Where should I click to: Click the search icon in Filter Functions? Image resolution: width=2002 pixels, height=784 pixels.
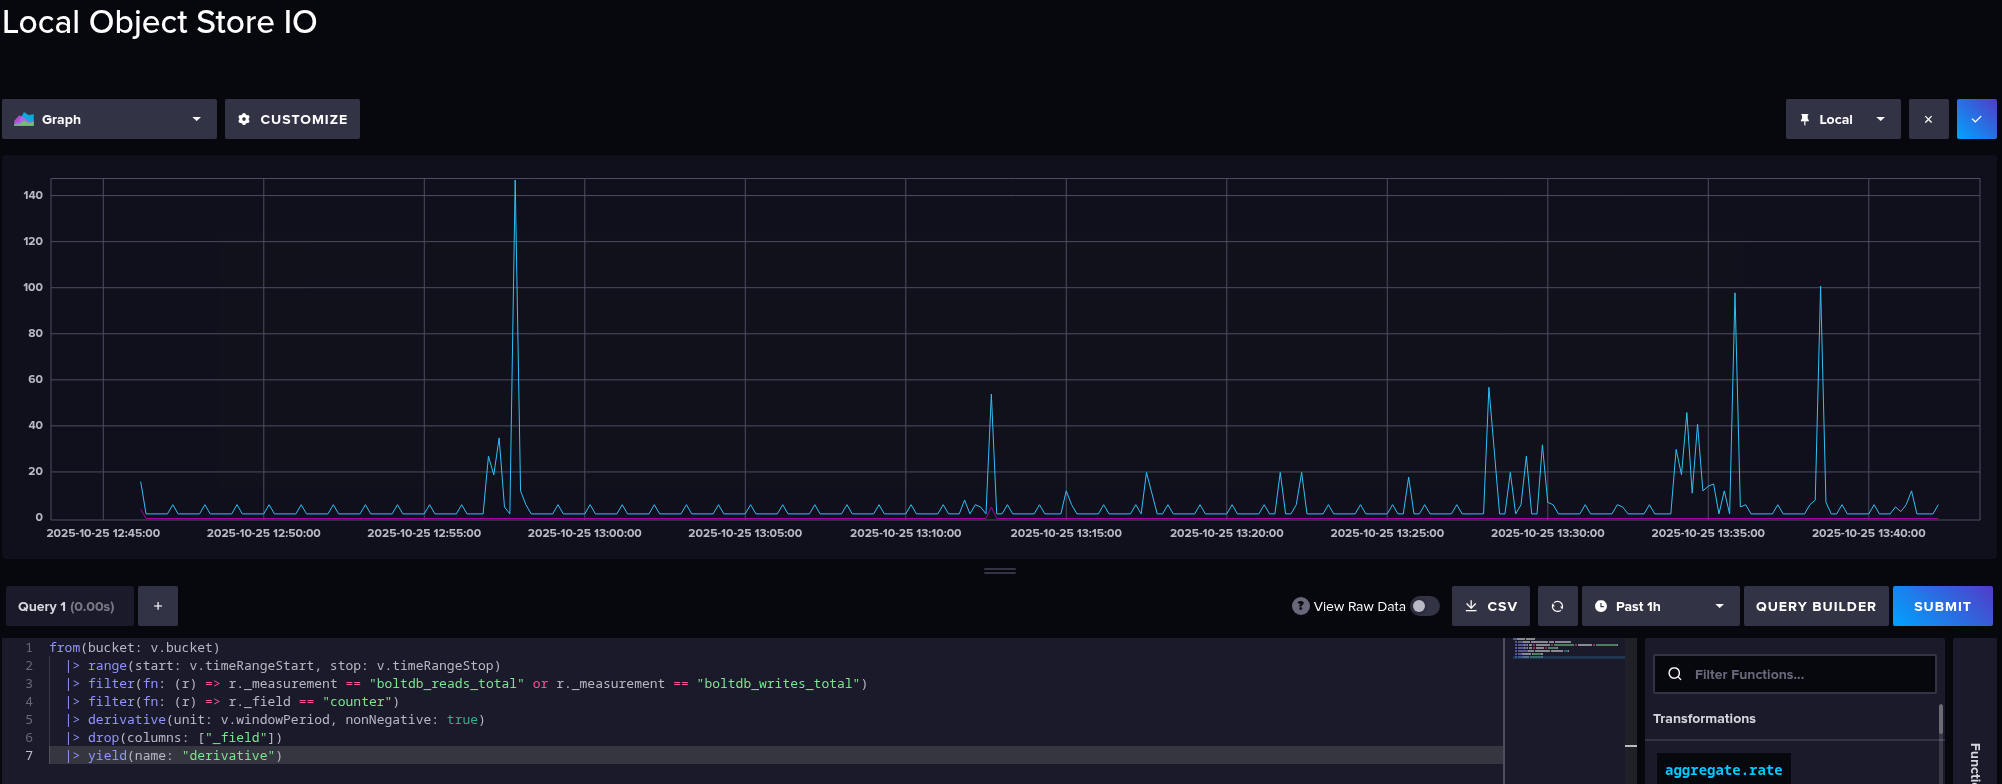click(1675, 674)
